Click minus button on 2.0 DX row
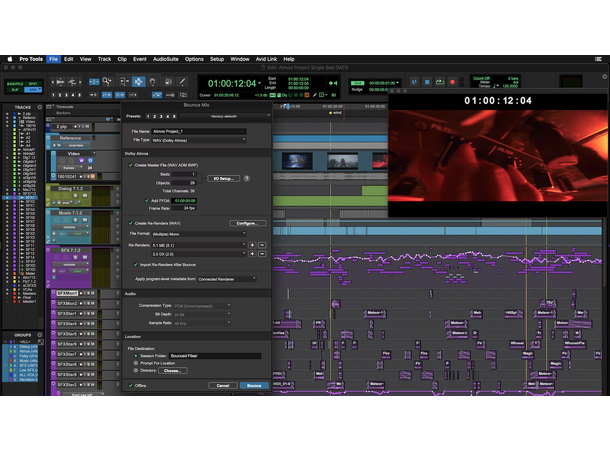This screenshot has width=610, height=450. pos(262,254)
